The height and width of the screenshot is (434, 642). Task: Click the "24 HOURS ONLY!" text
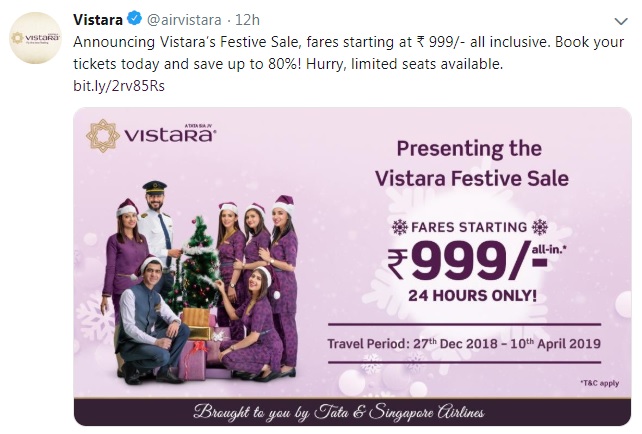470,297
